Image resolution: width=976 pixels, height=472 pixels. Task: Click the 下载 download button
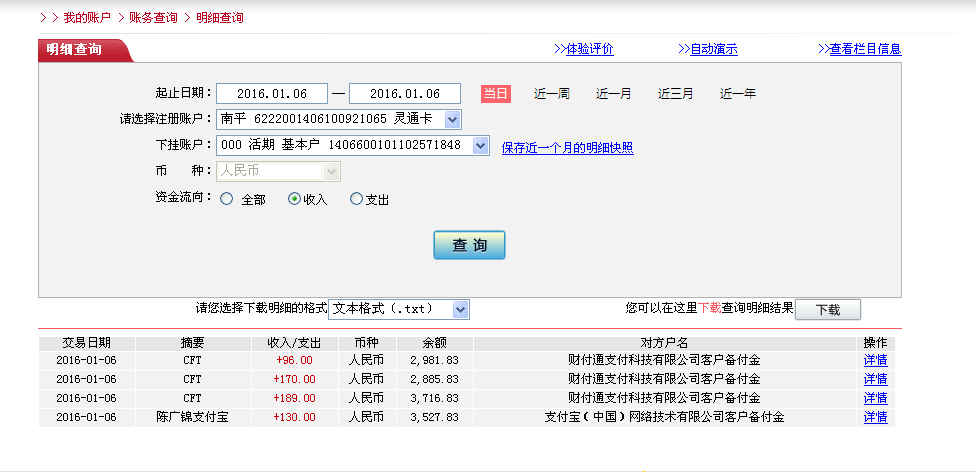point(827,310)
